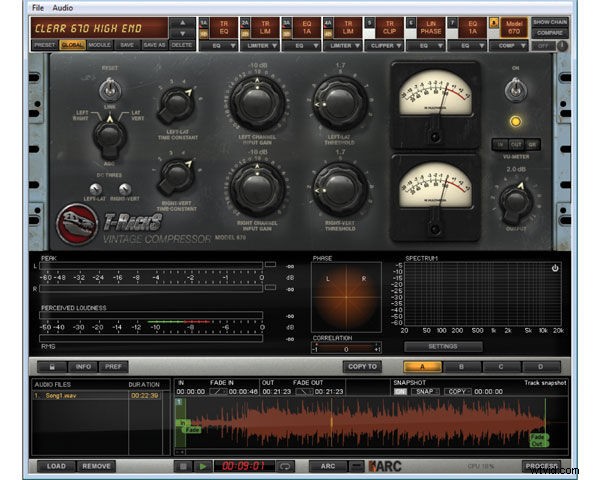Click the Right-Vert Threshold knob
The image size is (600, 480).
point(340,189)
